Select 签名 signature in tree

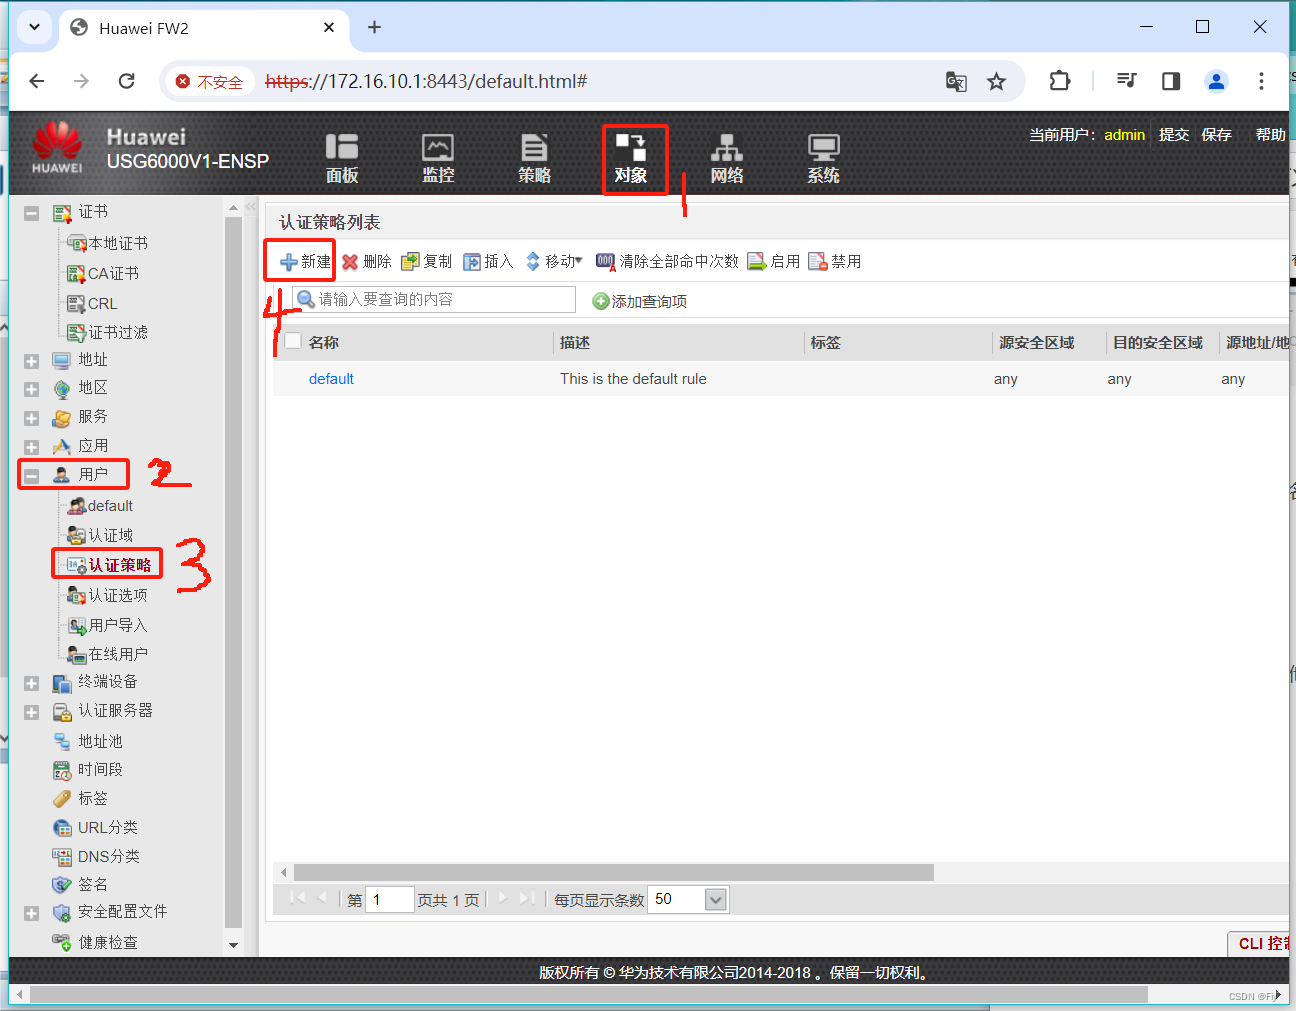tap(80, 884)
